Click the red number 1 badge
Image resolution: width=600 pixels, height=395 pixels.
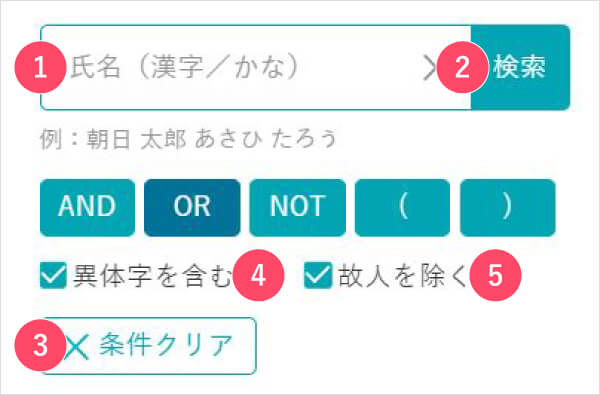[40, 67]
